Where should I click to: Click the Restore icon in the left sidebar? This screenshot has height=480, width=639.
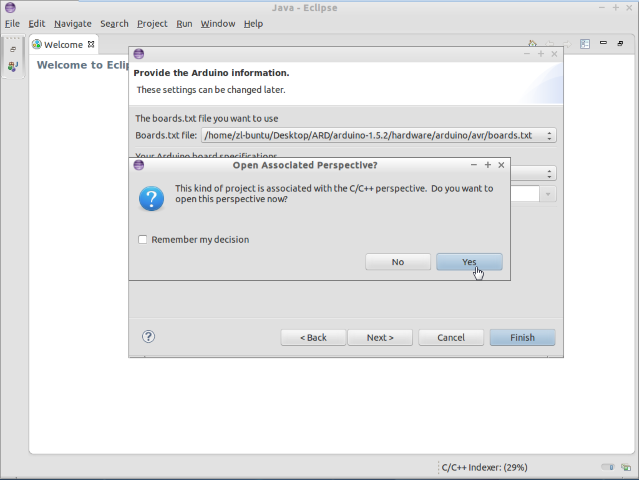(x=13, y=49)
